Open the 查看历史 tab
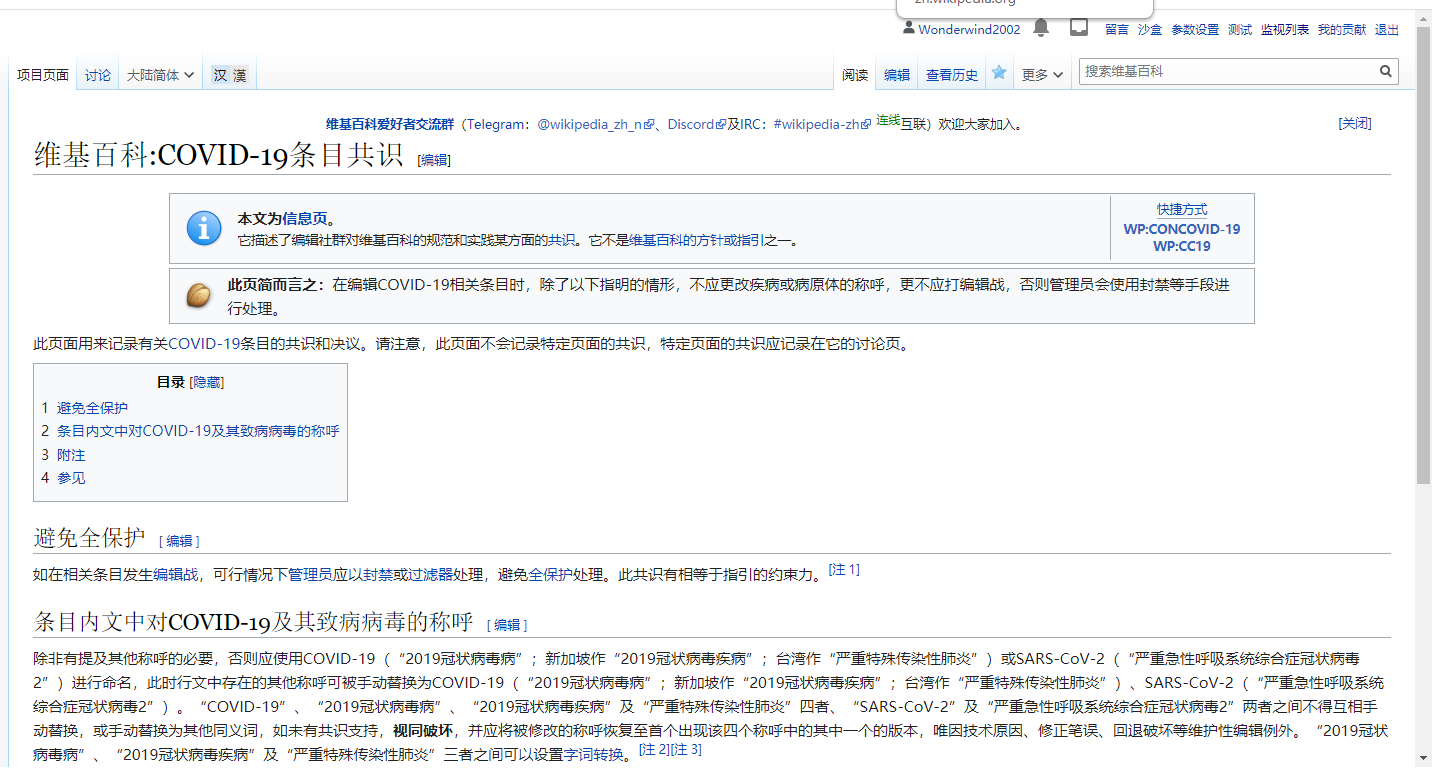This screenshot has height=768, width=1432. pyautogui.click(x=952, y=75)
